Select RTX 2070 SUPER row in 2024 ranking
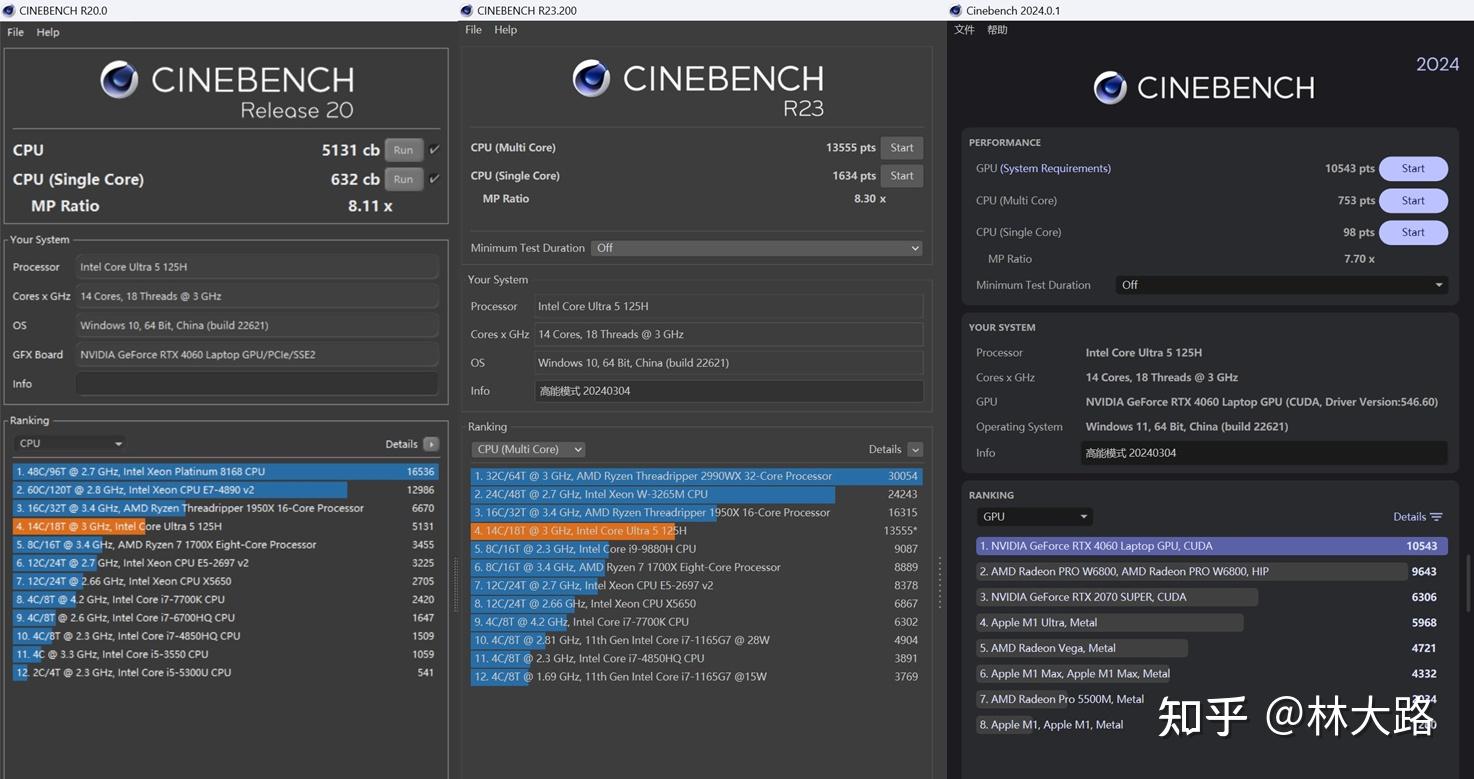Viewport: 1474px width, 779px height. pyautogui.click(x=1211, y=598)
